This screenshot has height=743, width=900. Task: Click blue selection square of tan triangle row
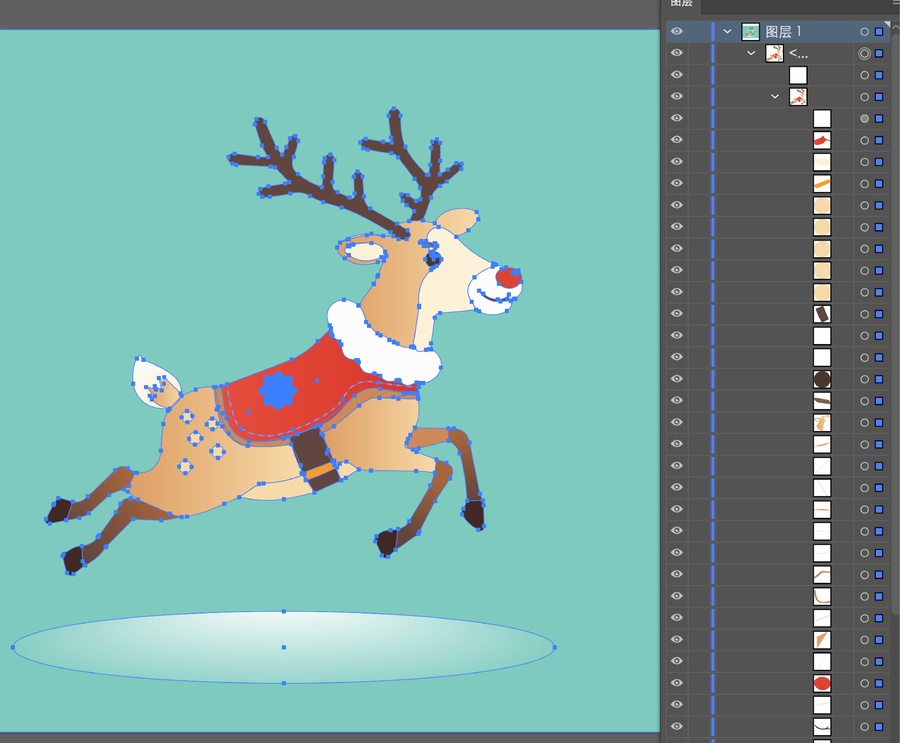click(x=879, y=640)
